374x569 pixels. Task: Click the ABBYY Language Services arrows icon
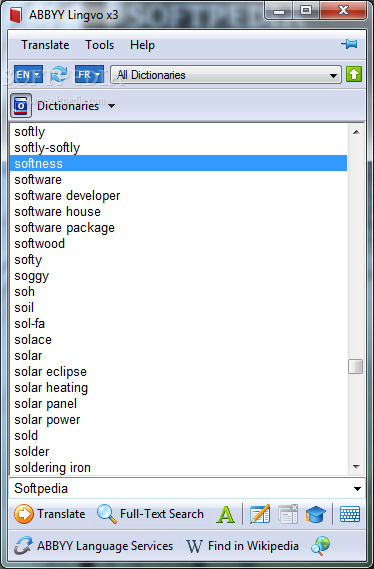[24, 546]
